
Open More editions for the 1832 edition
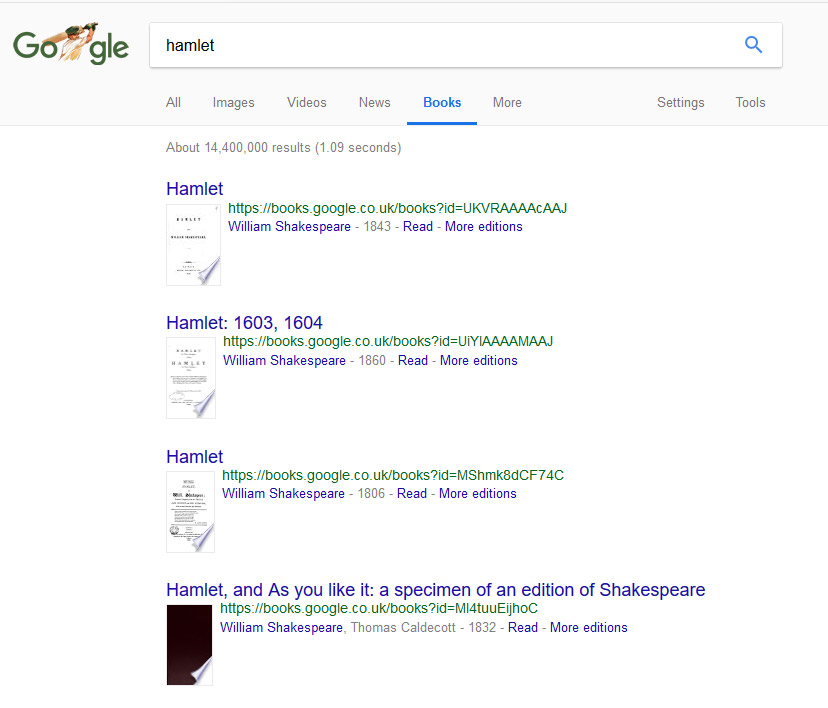(x=589, y=628)
